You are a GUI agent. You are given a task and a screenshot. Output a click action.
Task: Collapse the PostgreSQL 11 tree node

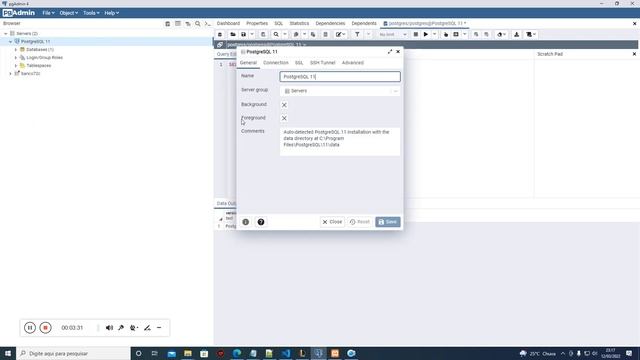(11, 42)
